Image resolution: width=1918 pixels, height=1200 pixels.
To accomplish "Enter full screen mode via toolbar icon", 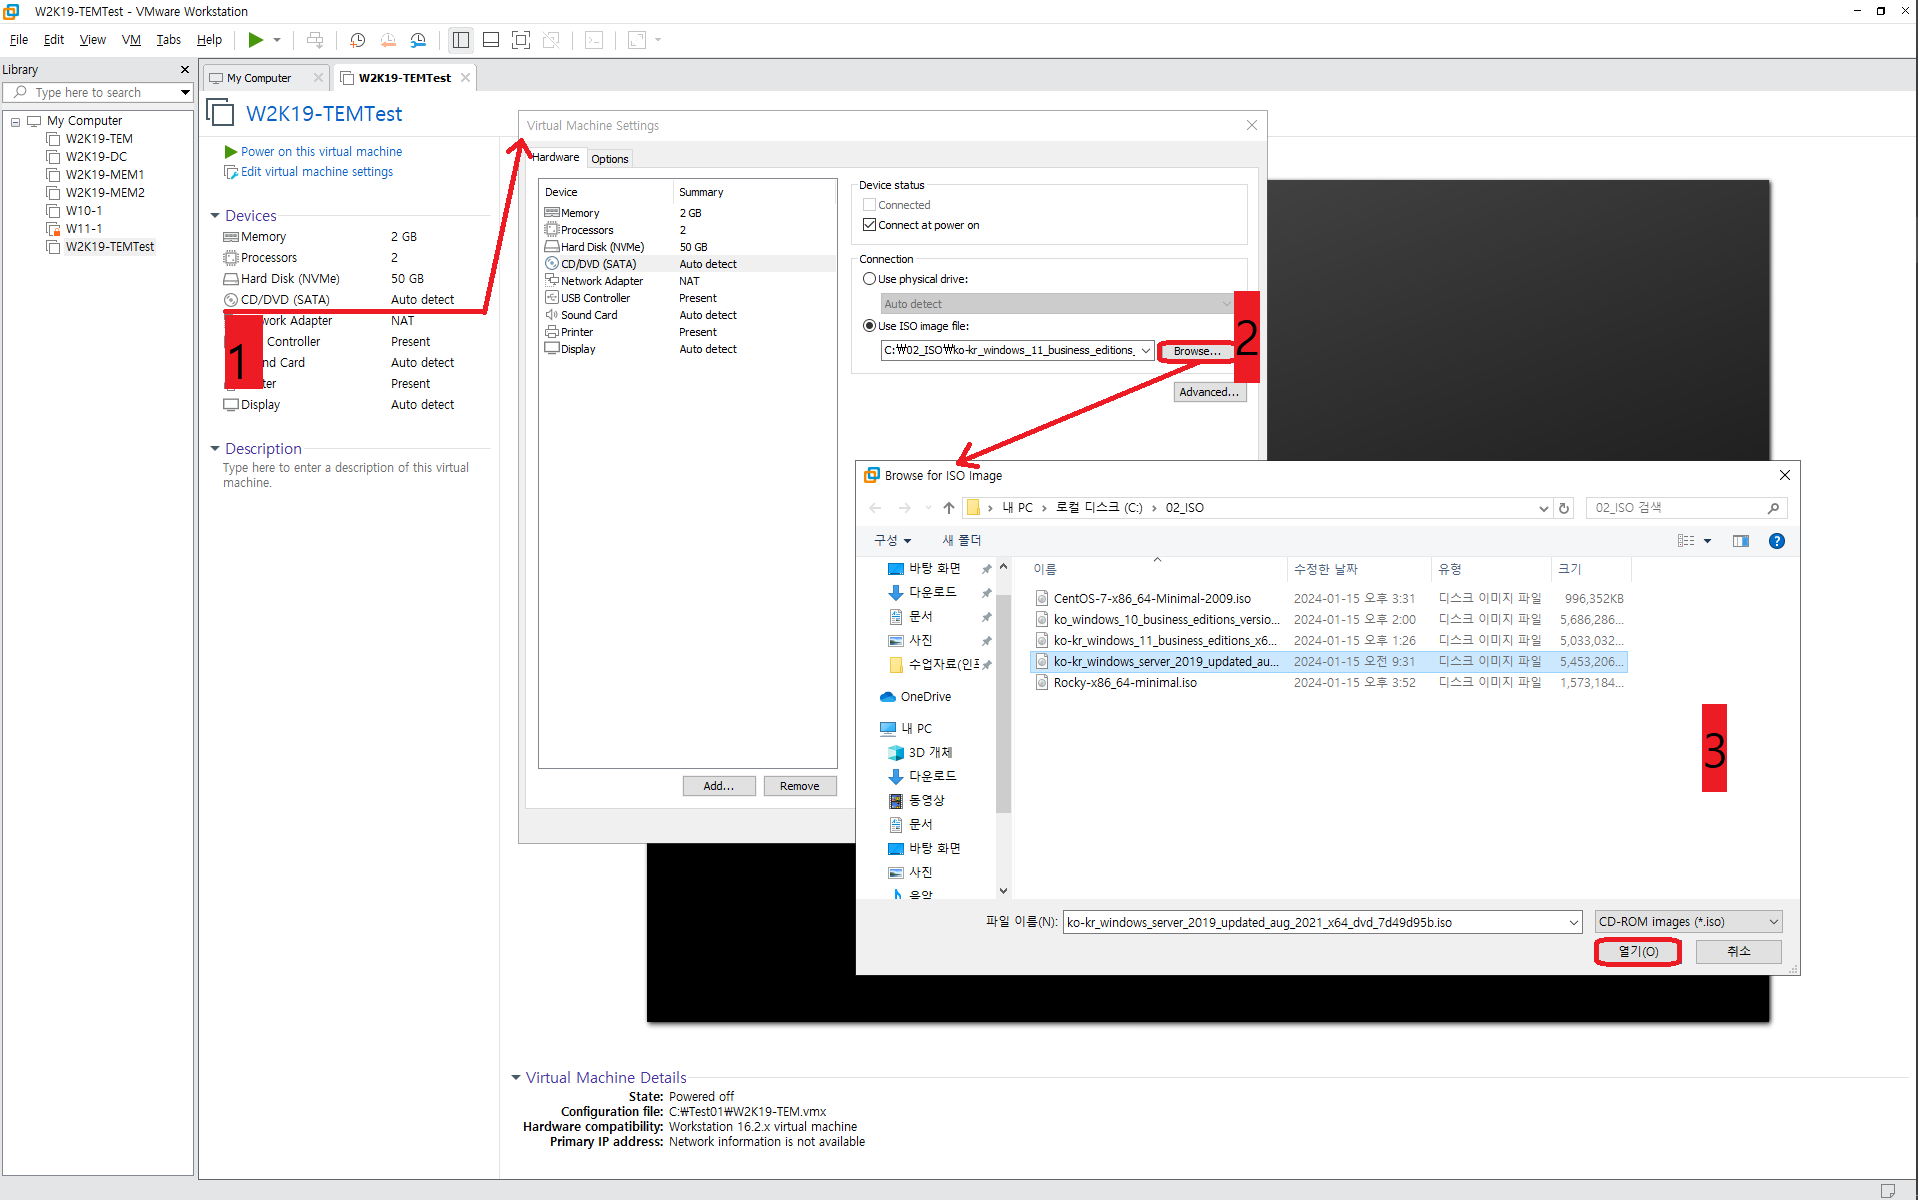I will [521, 40].
